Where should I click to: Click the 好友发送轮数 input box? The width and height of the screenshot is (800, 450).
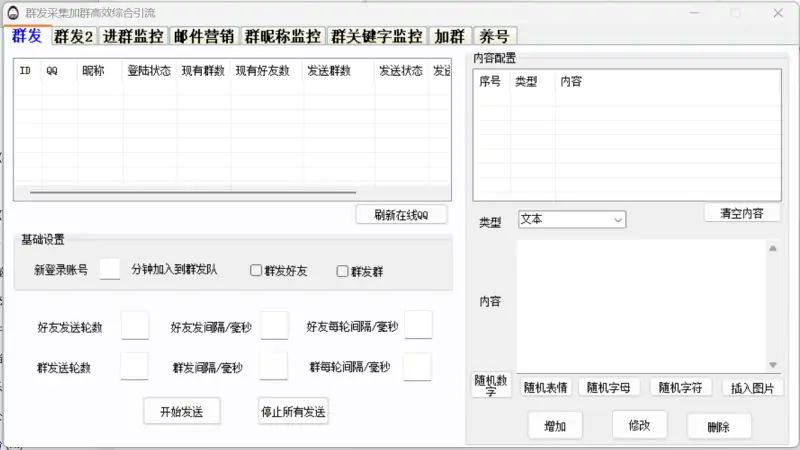[135, 326]
